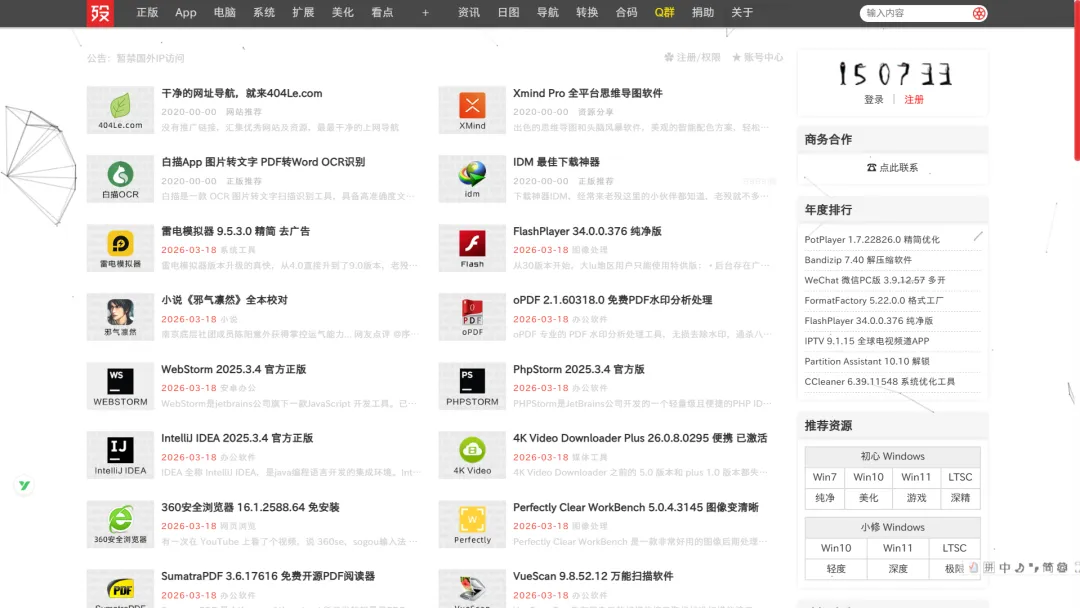Open the 扩展 menu item
Screen dimensions: 1080x608
tap(303, 12)
